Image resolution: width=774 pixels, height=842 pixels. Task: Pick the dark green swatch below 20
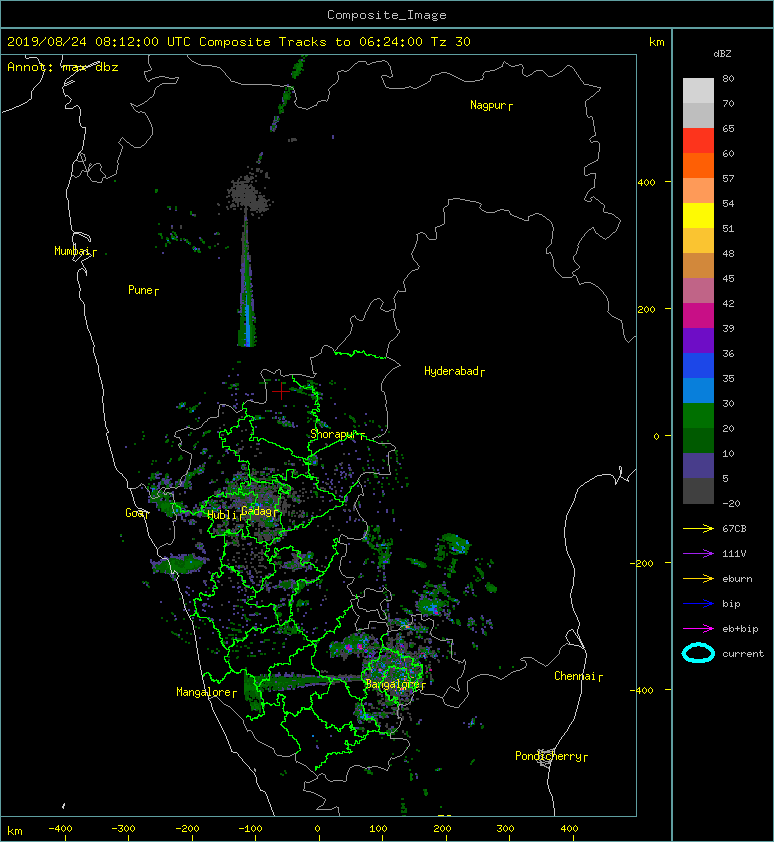698,440
